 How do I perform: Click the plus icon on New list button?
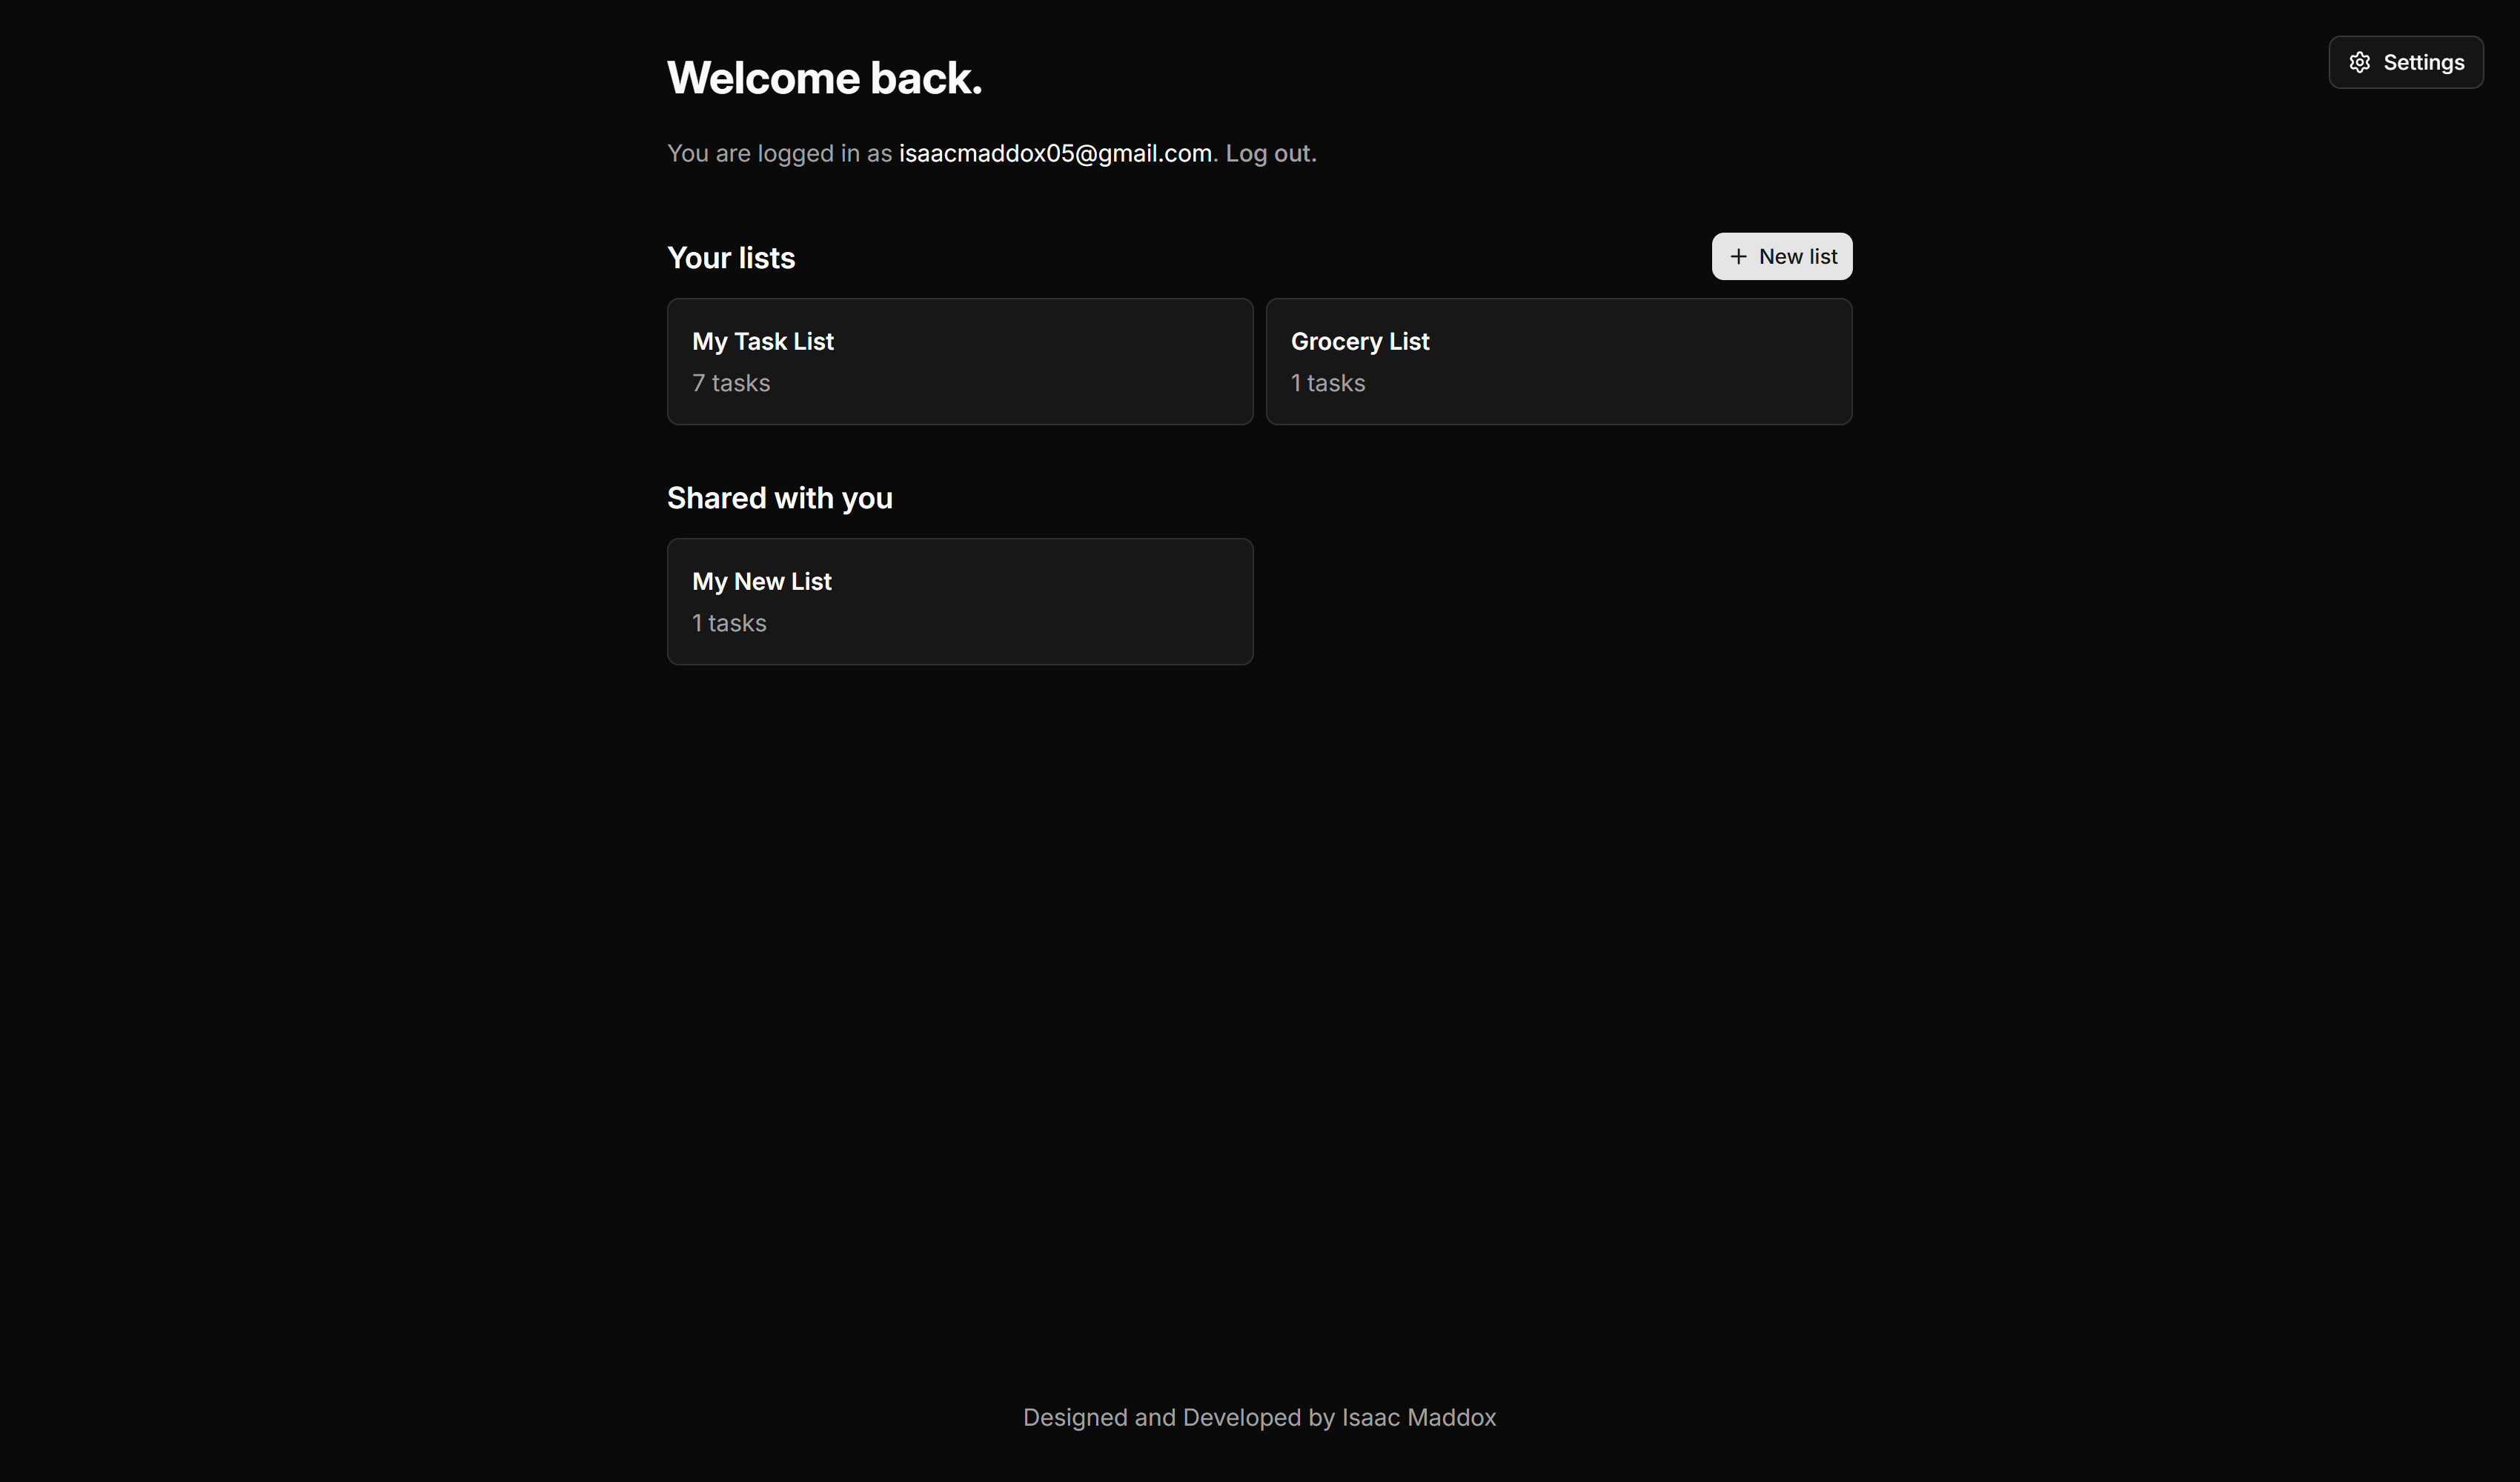pyautogui.click(x=1738, y=256)
